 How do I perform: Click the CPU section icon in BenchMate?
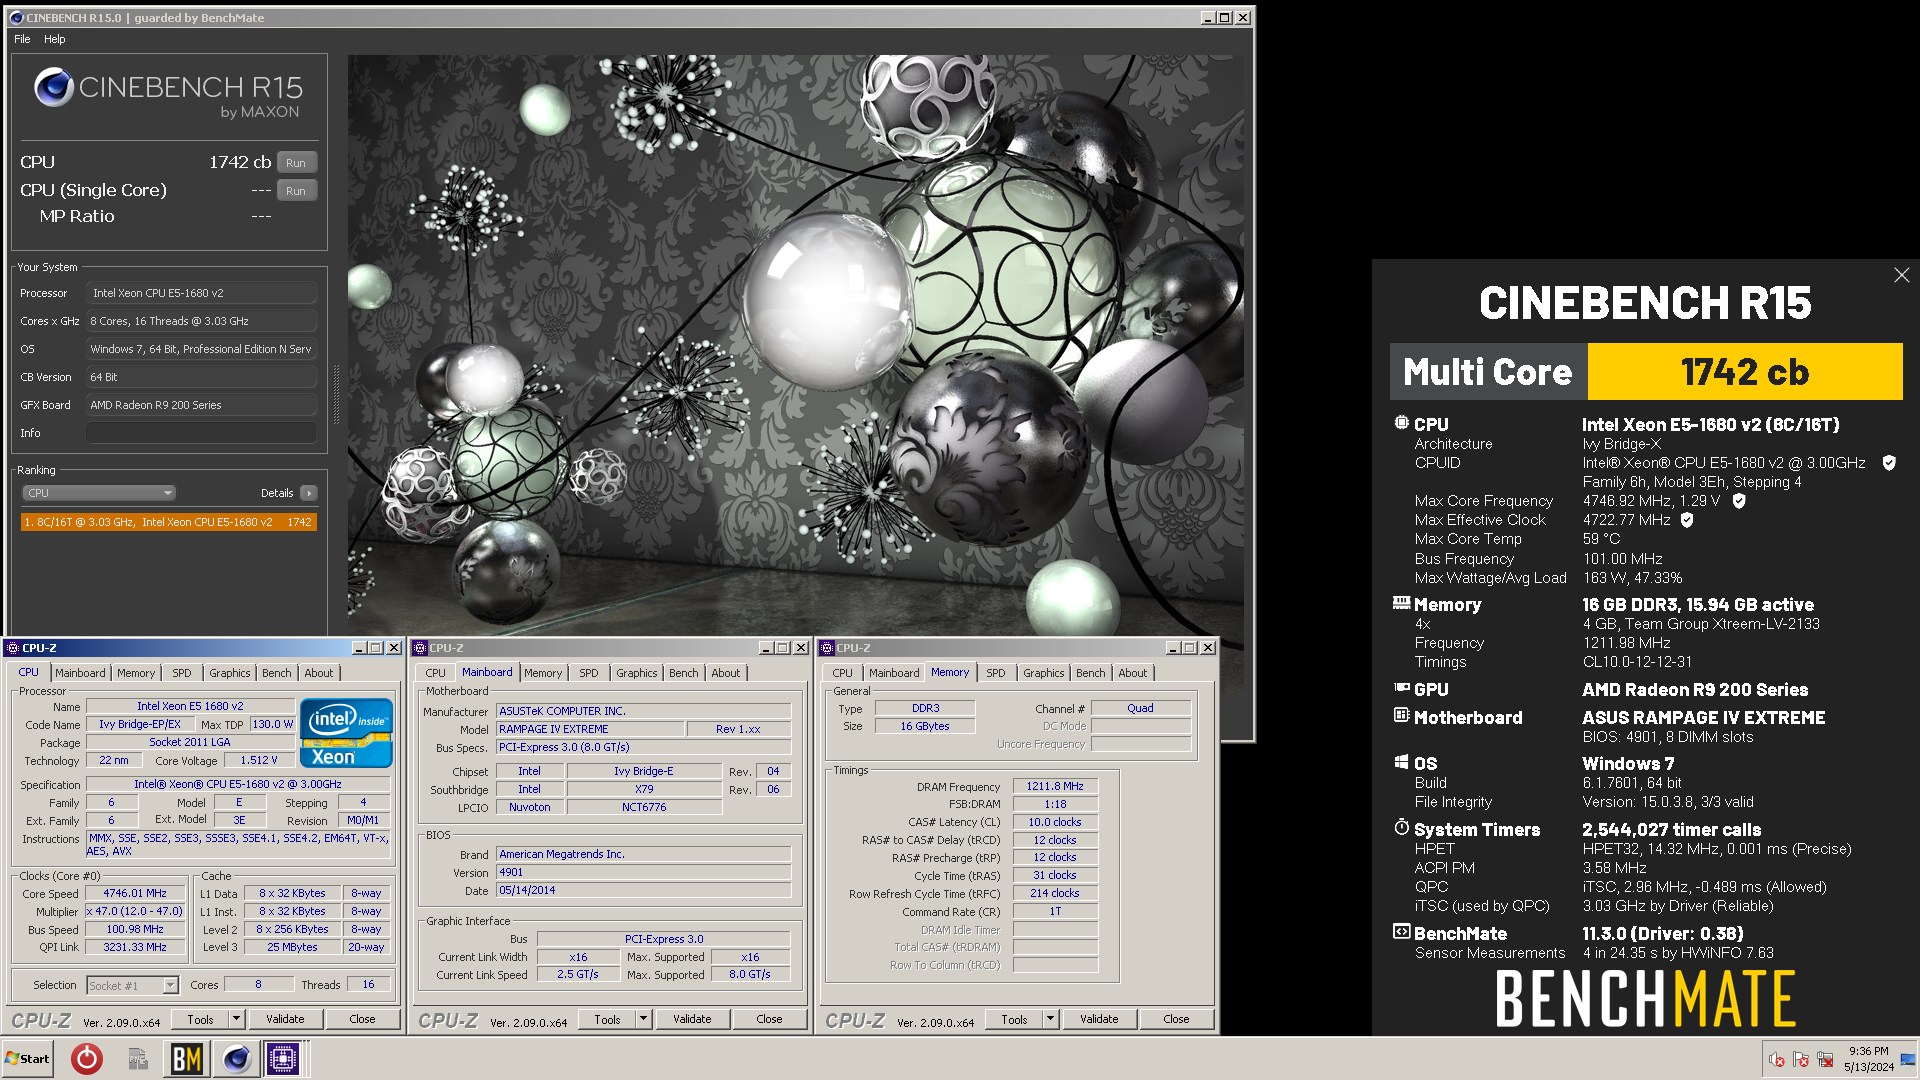point(1401,423)
